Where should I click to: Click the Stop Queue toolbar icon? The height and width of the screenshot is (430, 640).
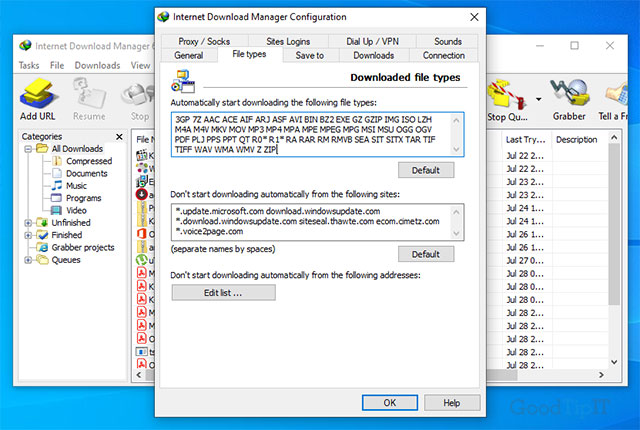point(507,99)
